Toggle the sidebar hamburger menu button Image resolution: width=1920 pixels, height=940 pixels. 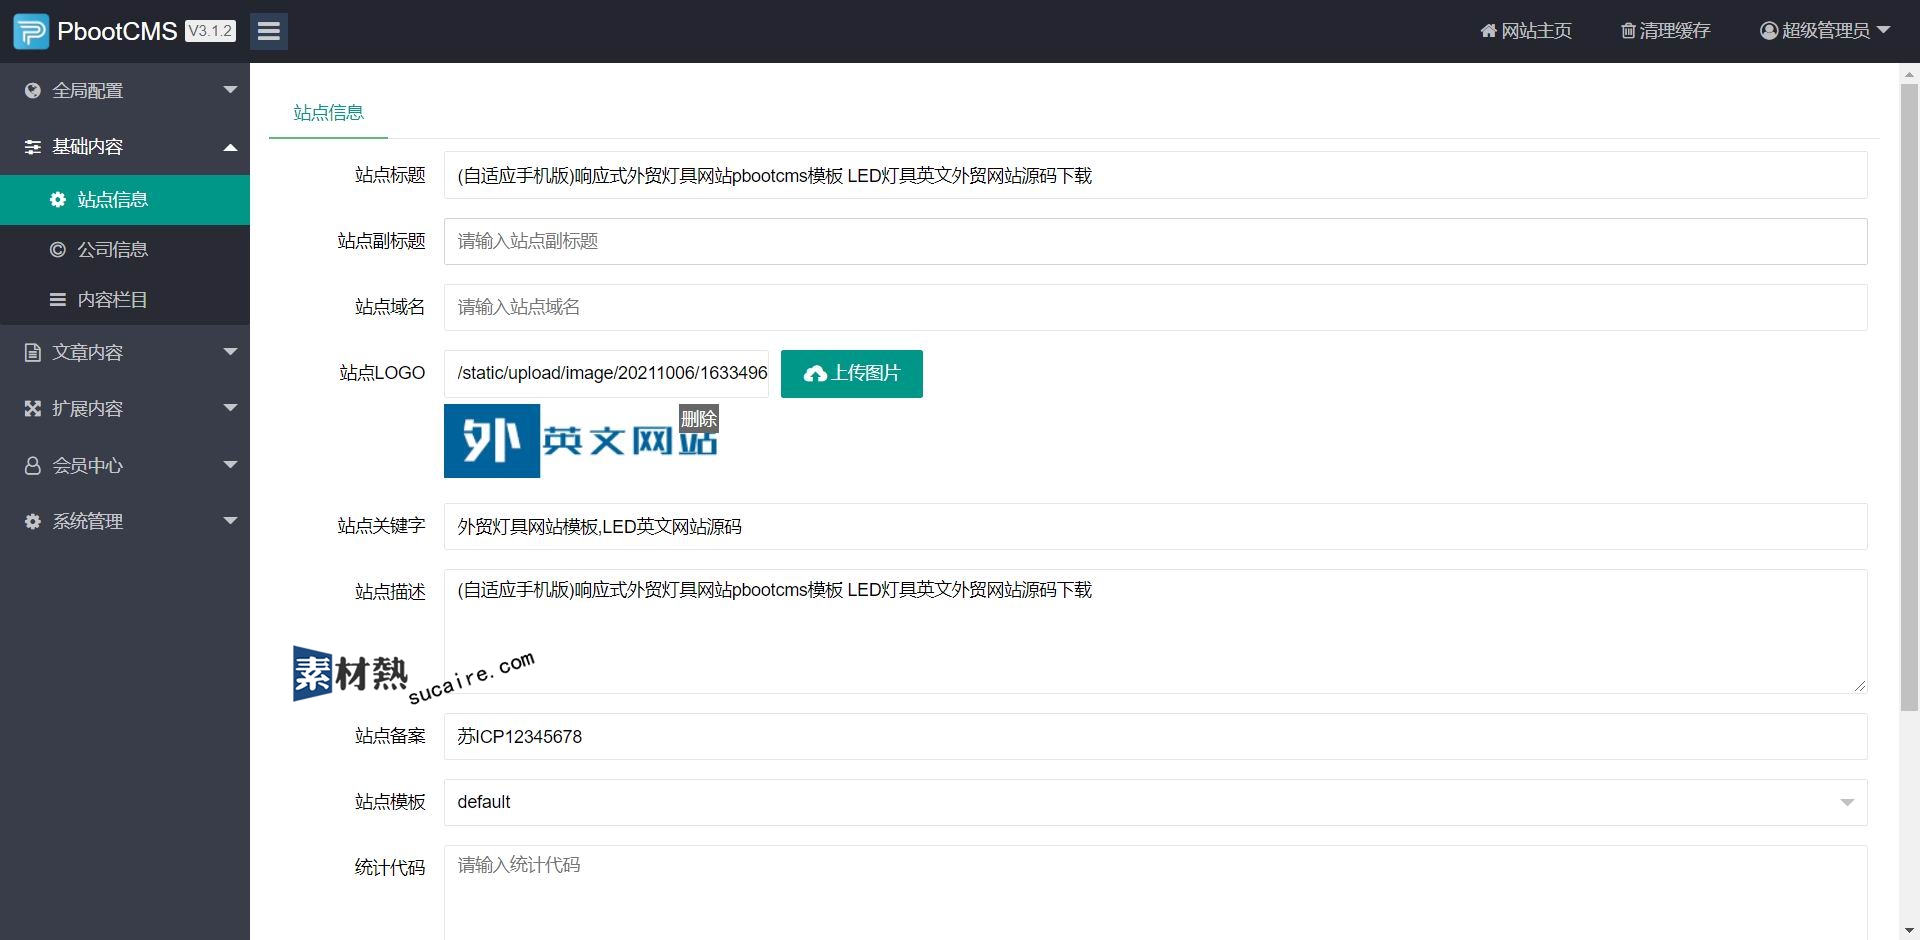268,31
